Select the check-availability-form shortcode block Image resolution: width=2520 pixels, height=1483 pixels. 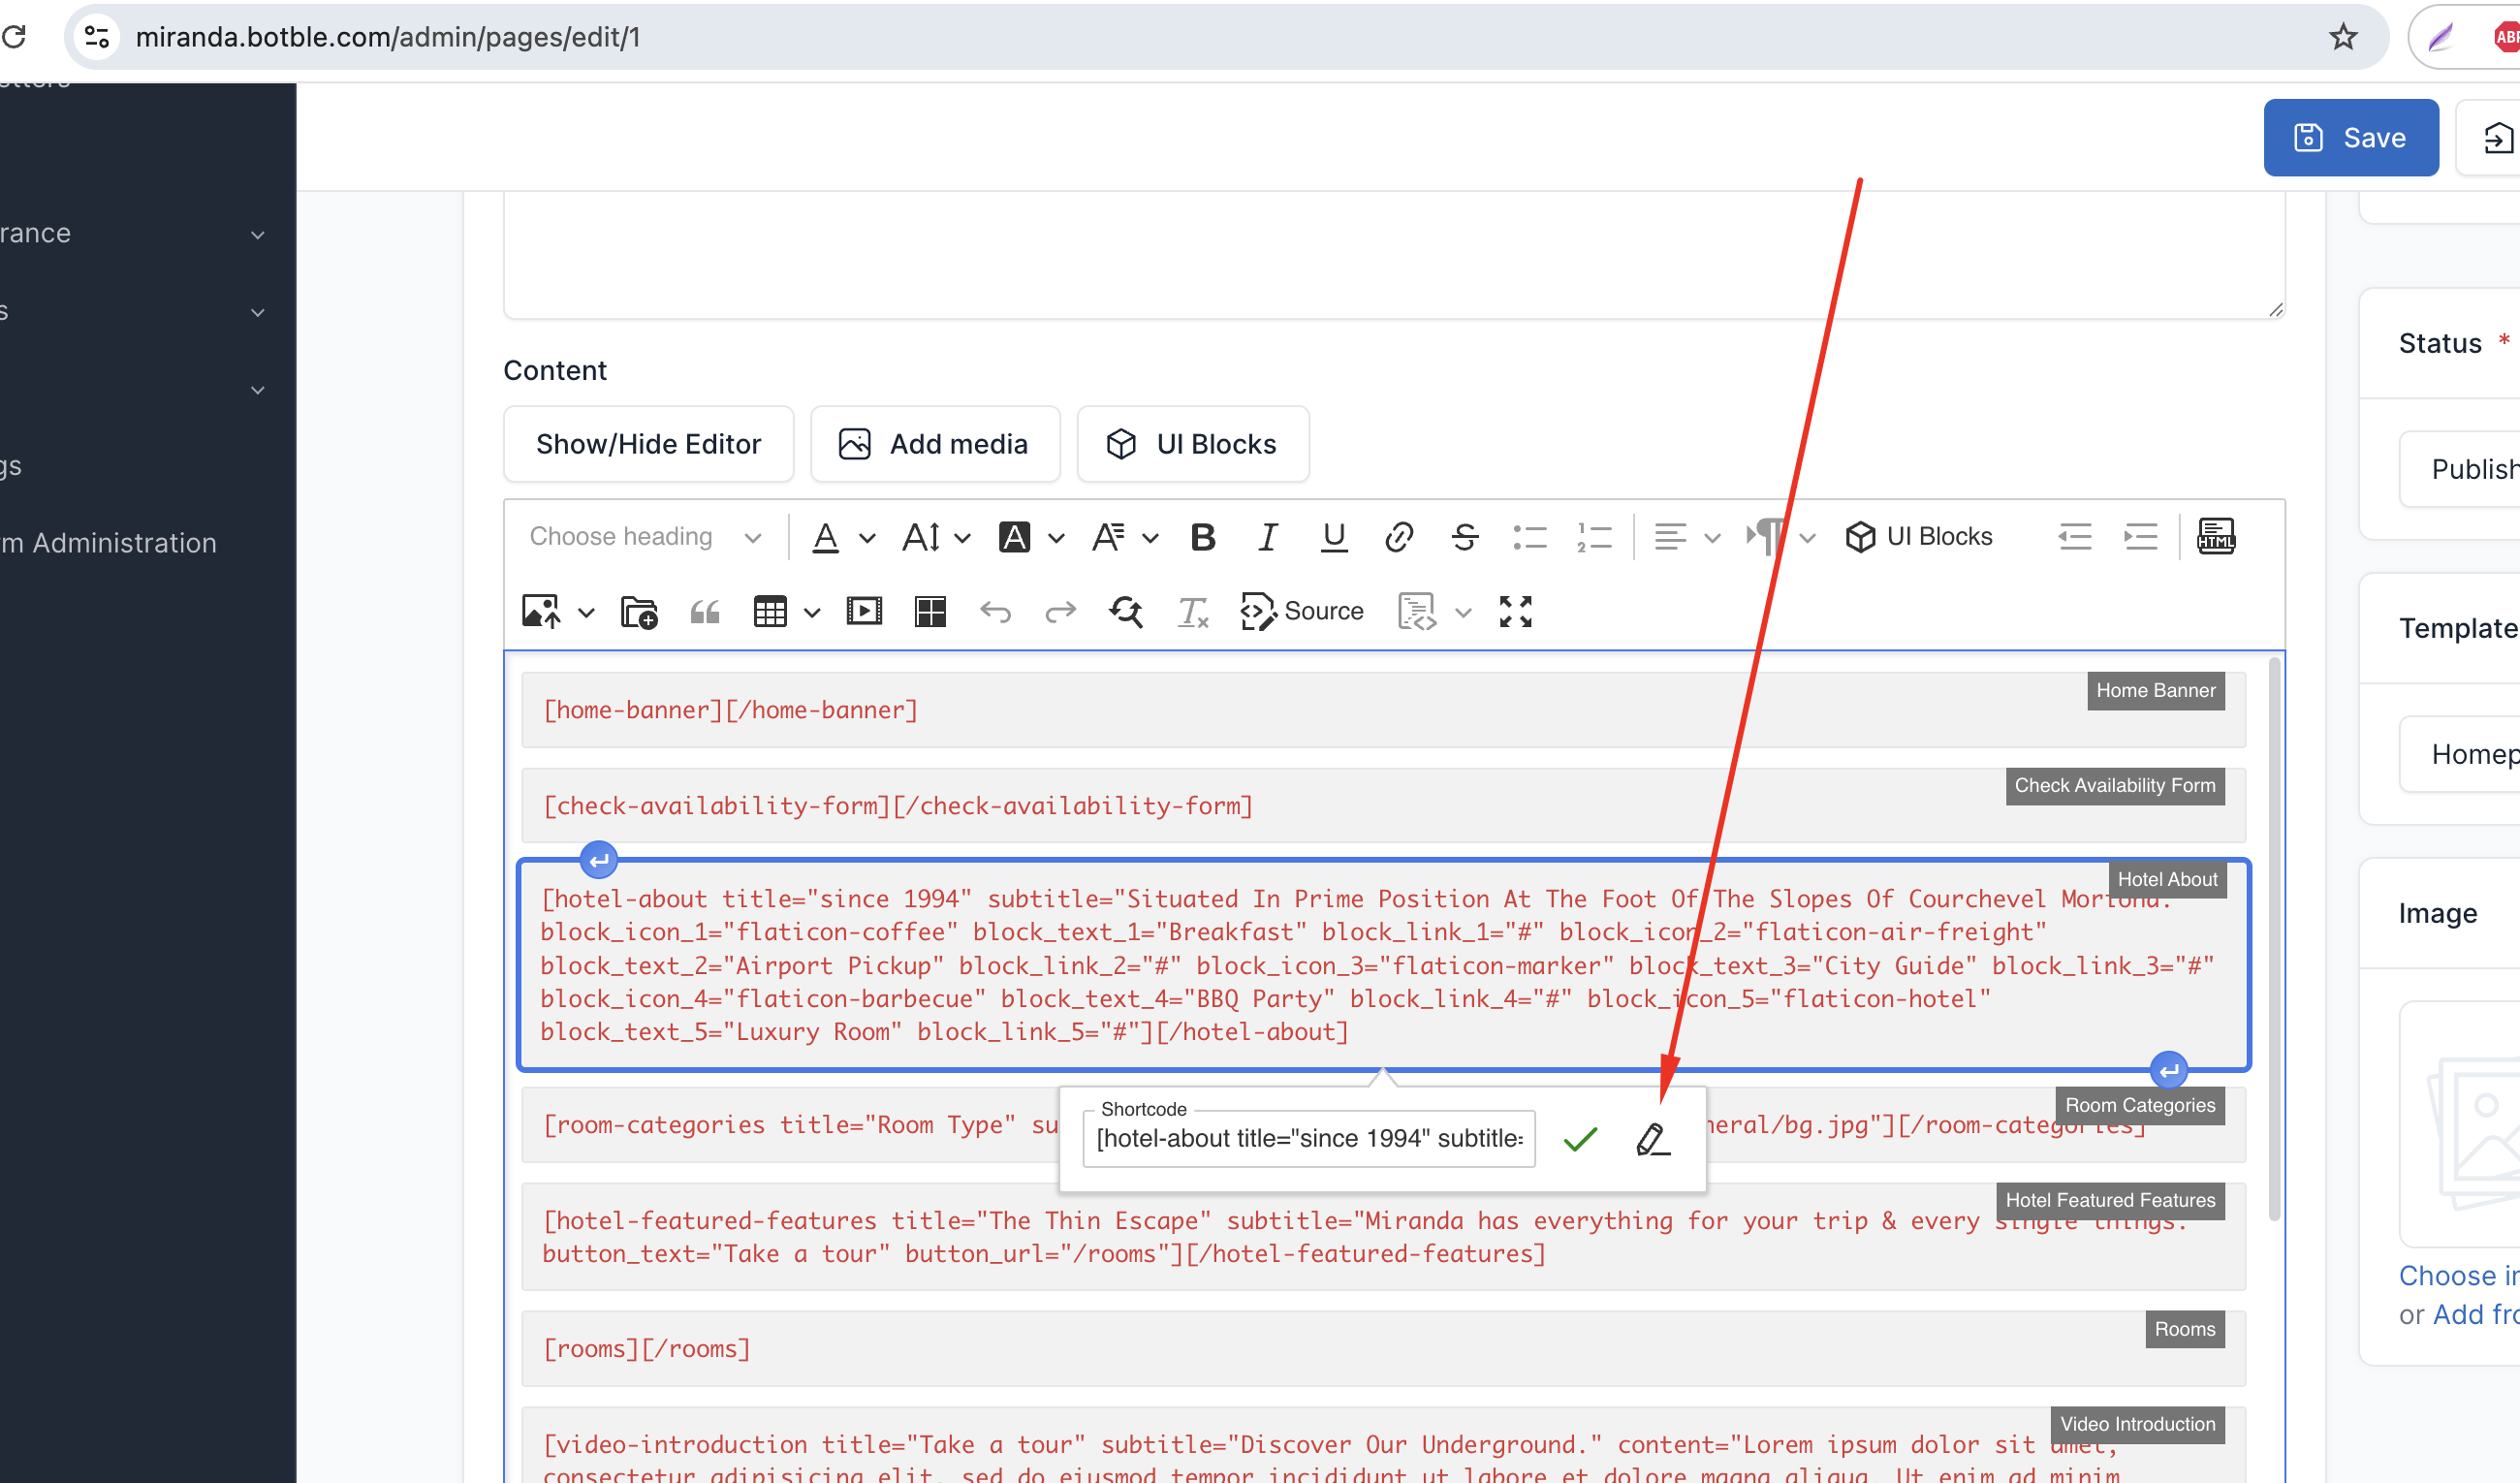coord(1383,806)
